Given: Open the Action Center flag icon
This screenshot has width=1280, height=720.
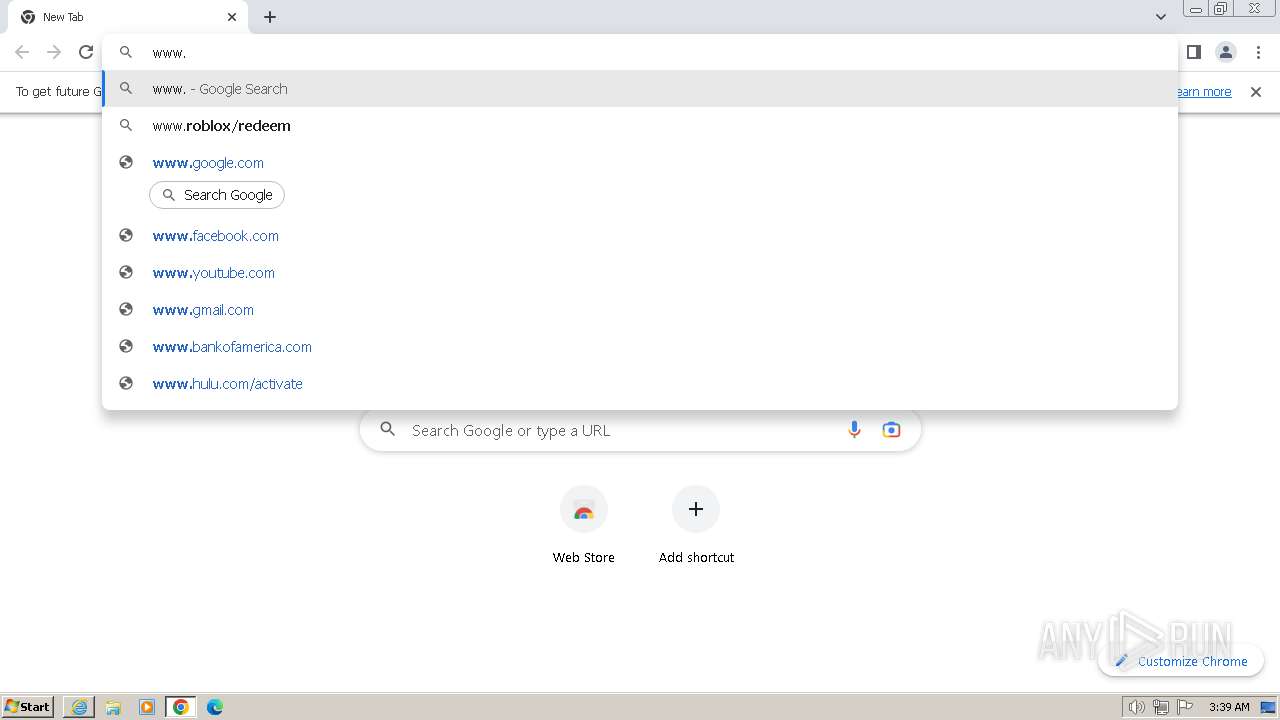Looking at the screenshot, I should tap(1185, 707).
